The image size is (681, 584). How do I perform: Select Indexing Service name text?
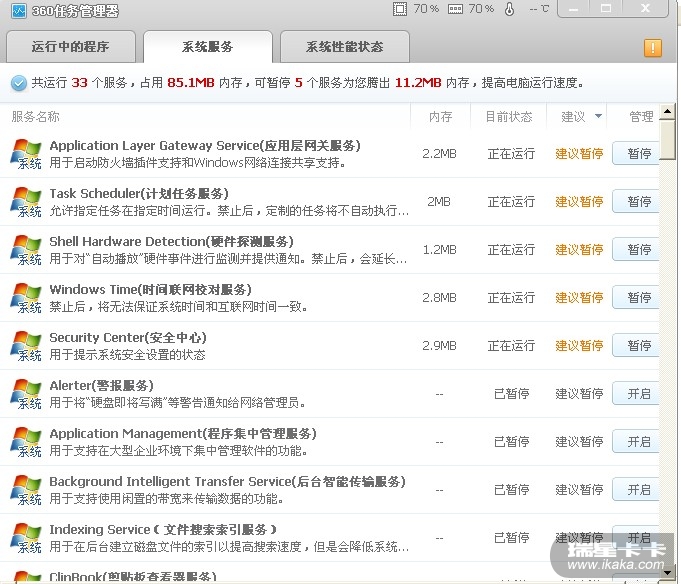163,530
